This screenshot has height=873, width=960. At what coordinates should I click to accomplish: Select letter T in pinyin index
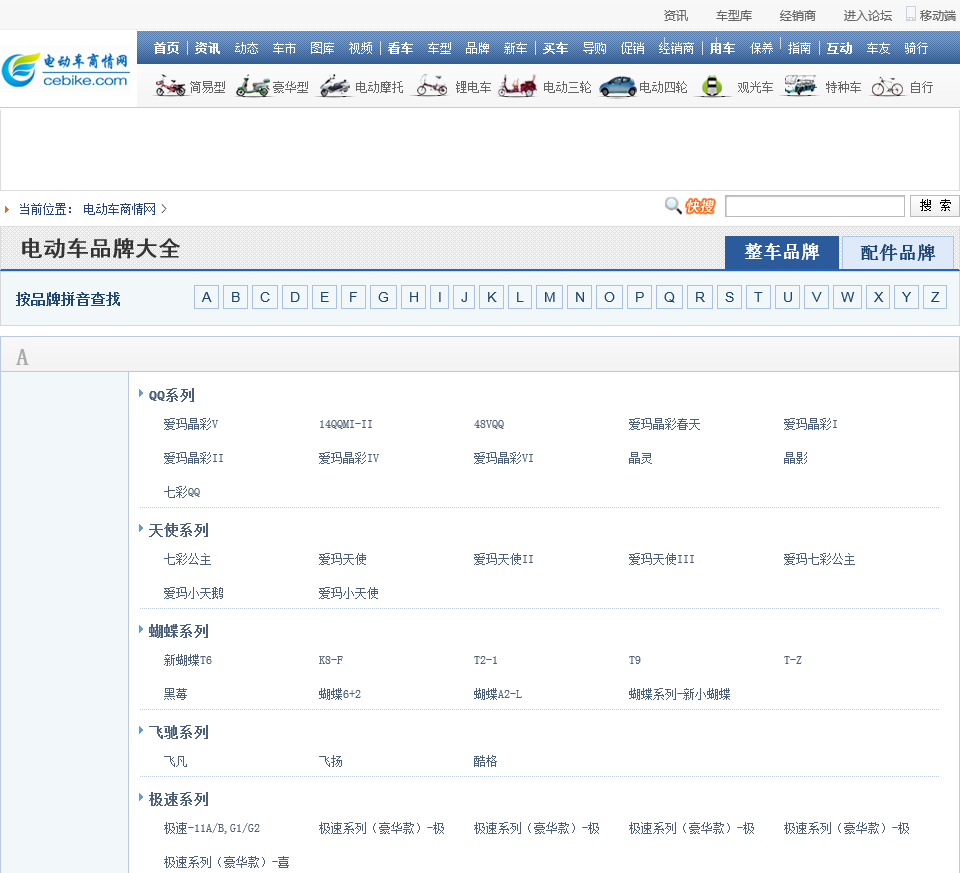coord(758,298)
